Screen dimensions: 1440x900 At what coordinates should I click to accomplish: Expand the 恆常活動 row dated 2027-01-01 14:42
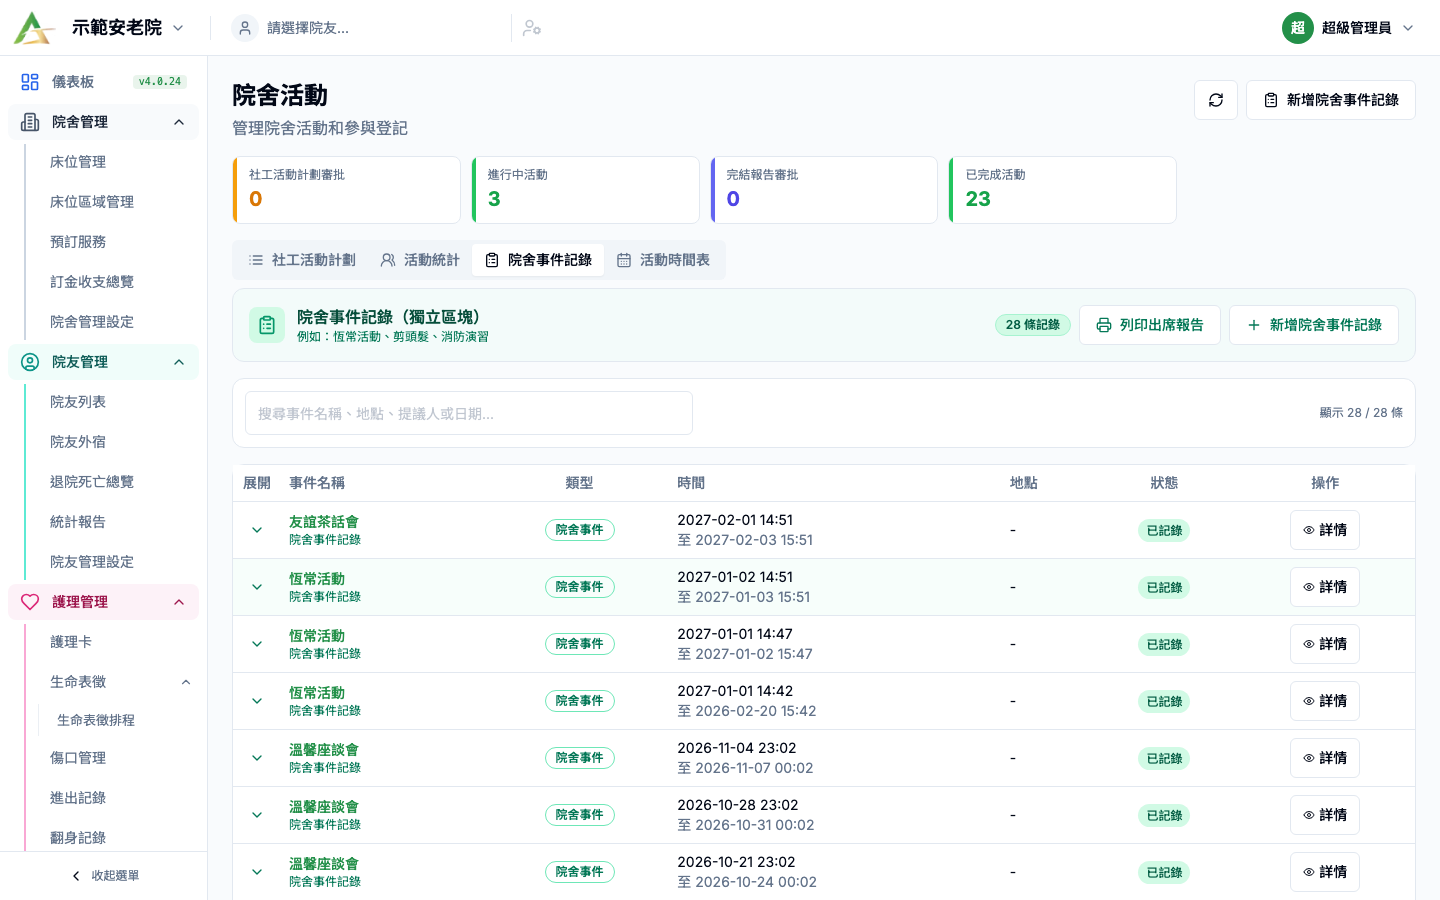pos(257,701)
